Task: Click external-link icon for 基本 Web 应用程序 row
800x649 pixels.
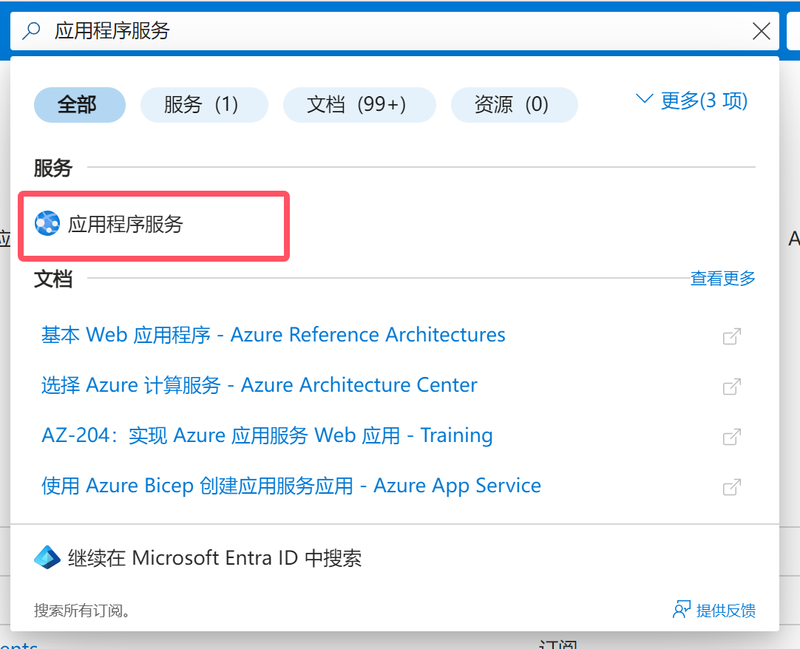Action: 732,336
